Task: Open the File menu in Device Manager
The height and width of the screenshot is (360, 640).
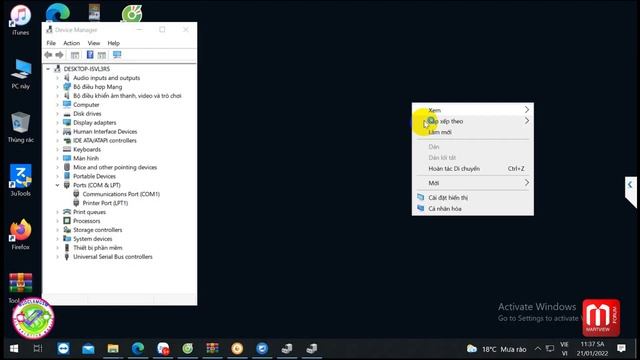Action: pyautogui.click(x=51, y=43)
